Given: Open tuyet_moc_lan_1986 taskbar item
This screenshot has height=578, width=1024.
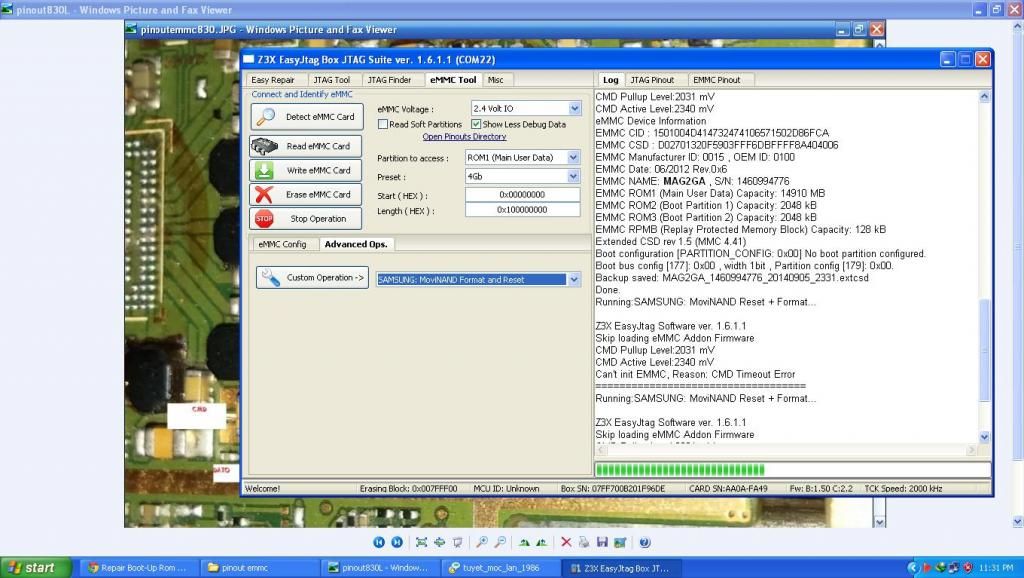Looking at the screenshot, I should [x=500, y=568].
